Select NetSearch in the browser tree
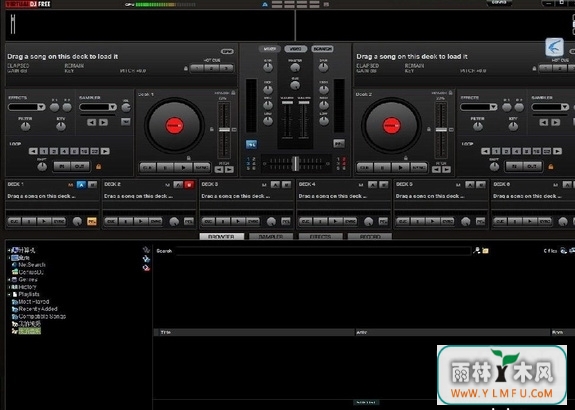 [x=32, y=265]
